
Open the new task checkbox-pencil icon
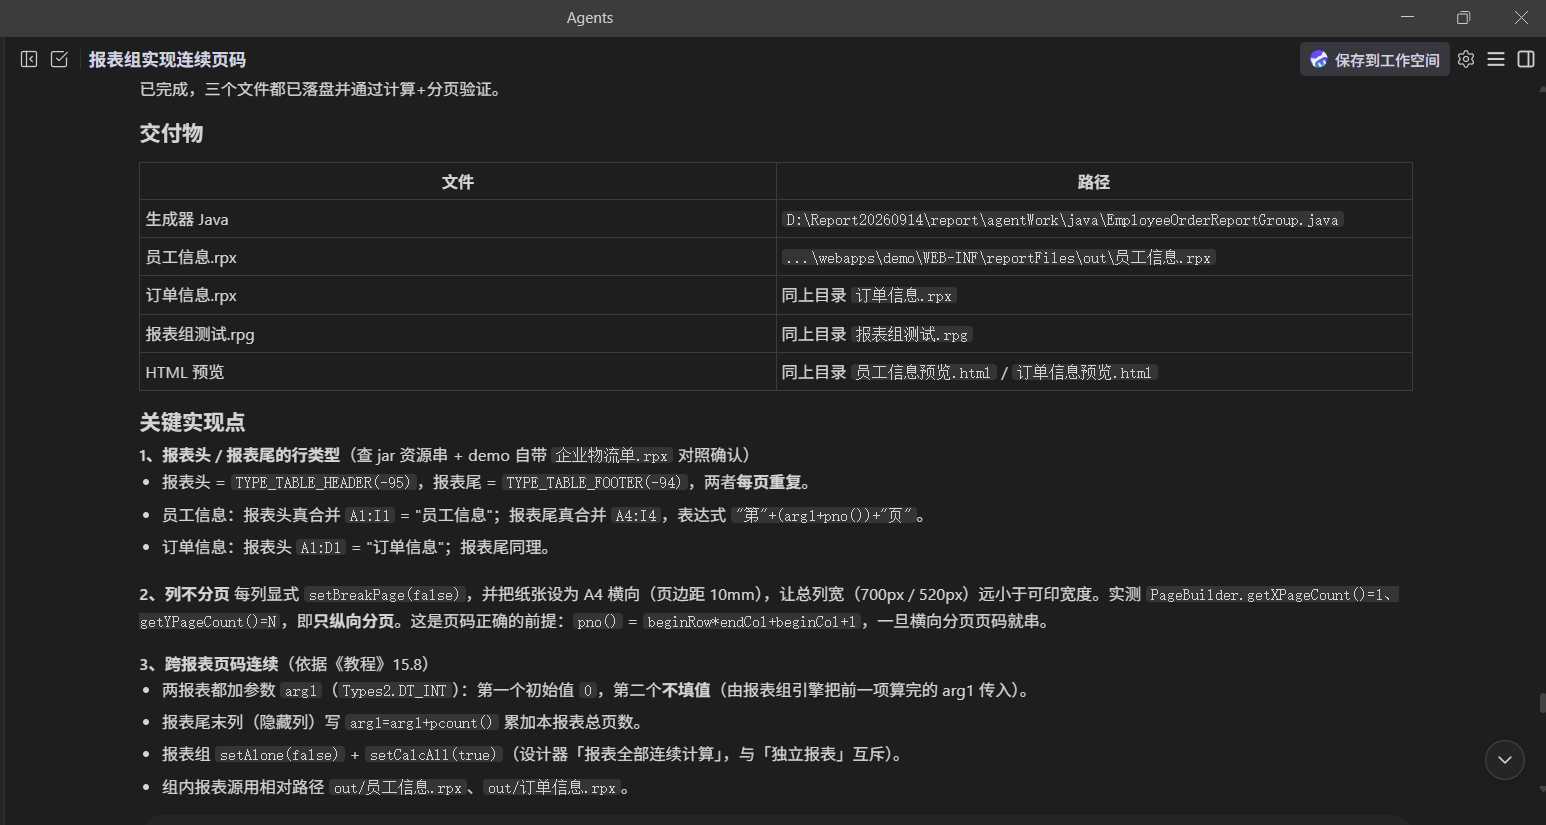(60, 59)
